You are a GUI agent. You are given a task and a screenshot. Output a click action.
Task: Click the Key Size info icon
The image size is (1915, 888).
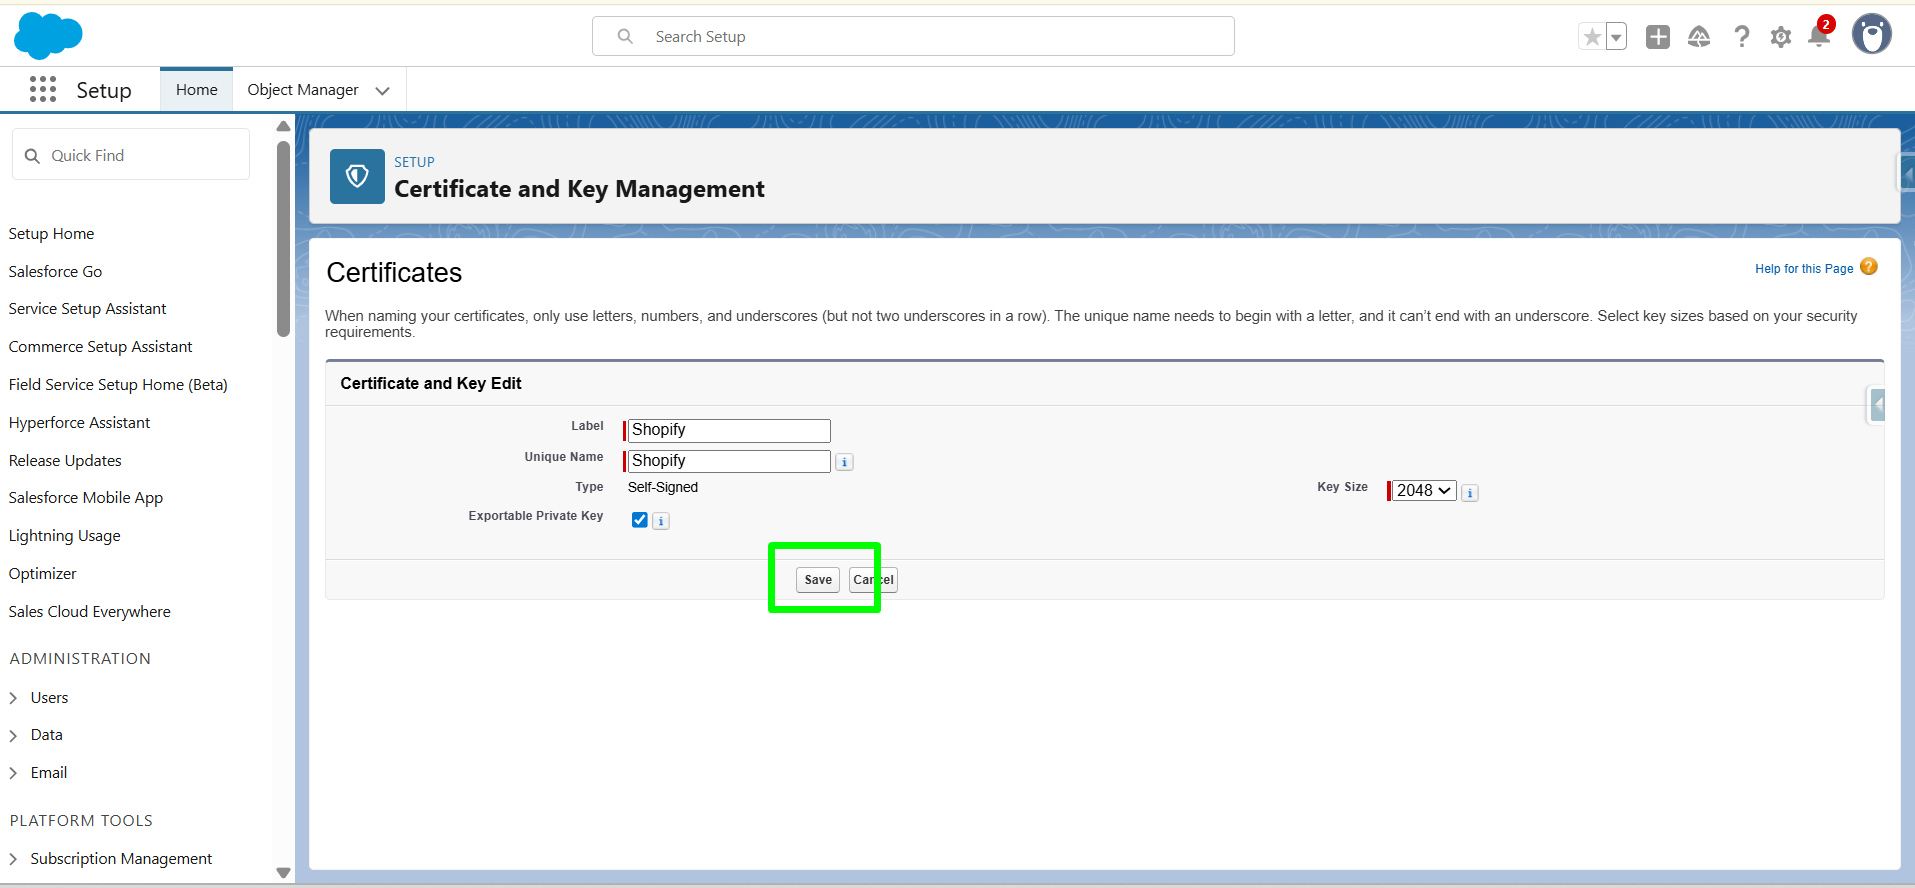coord(1470,492)
